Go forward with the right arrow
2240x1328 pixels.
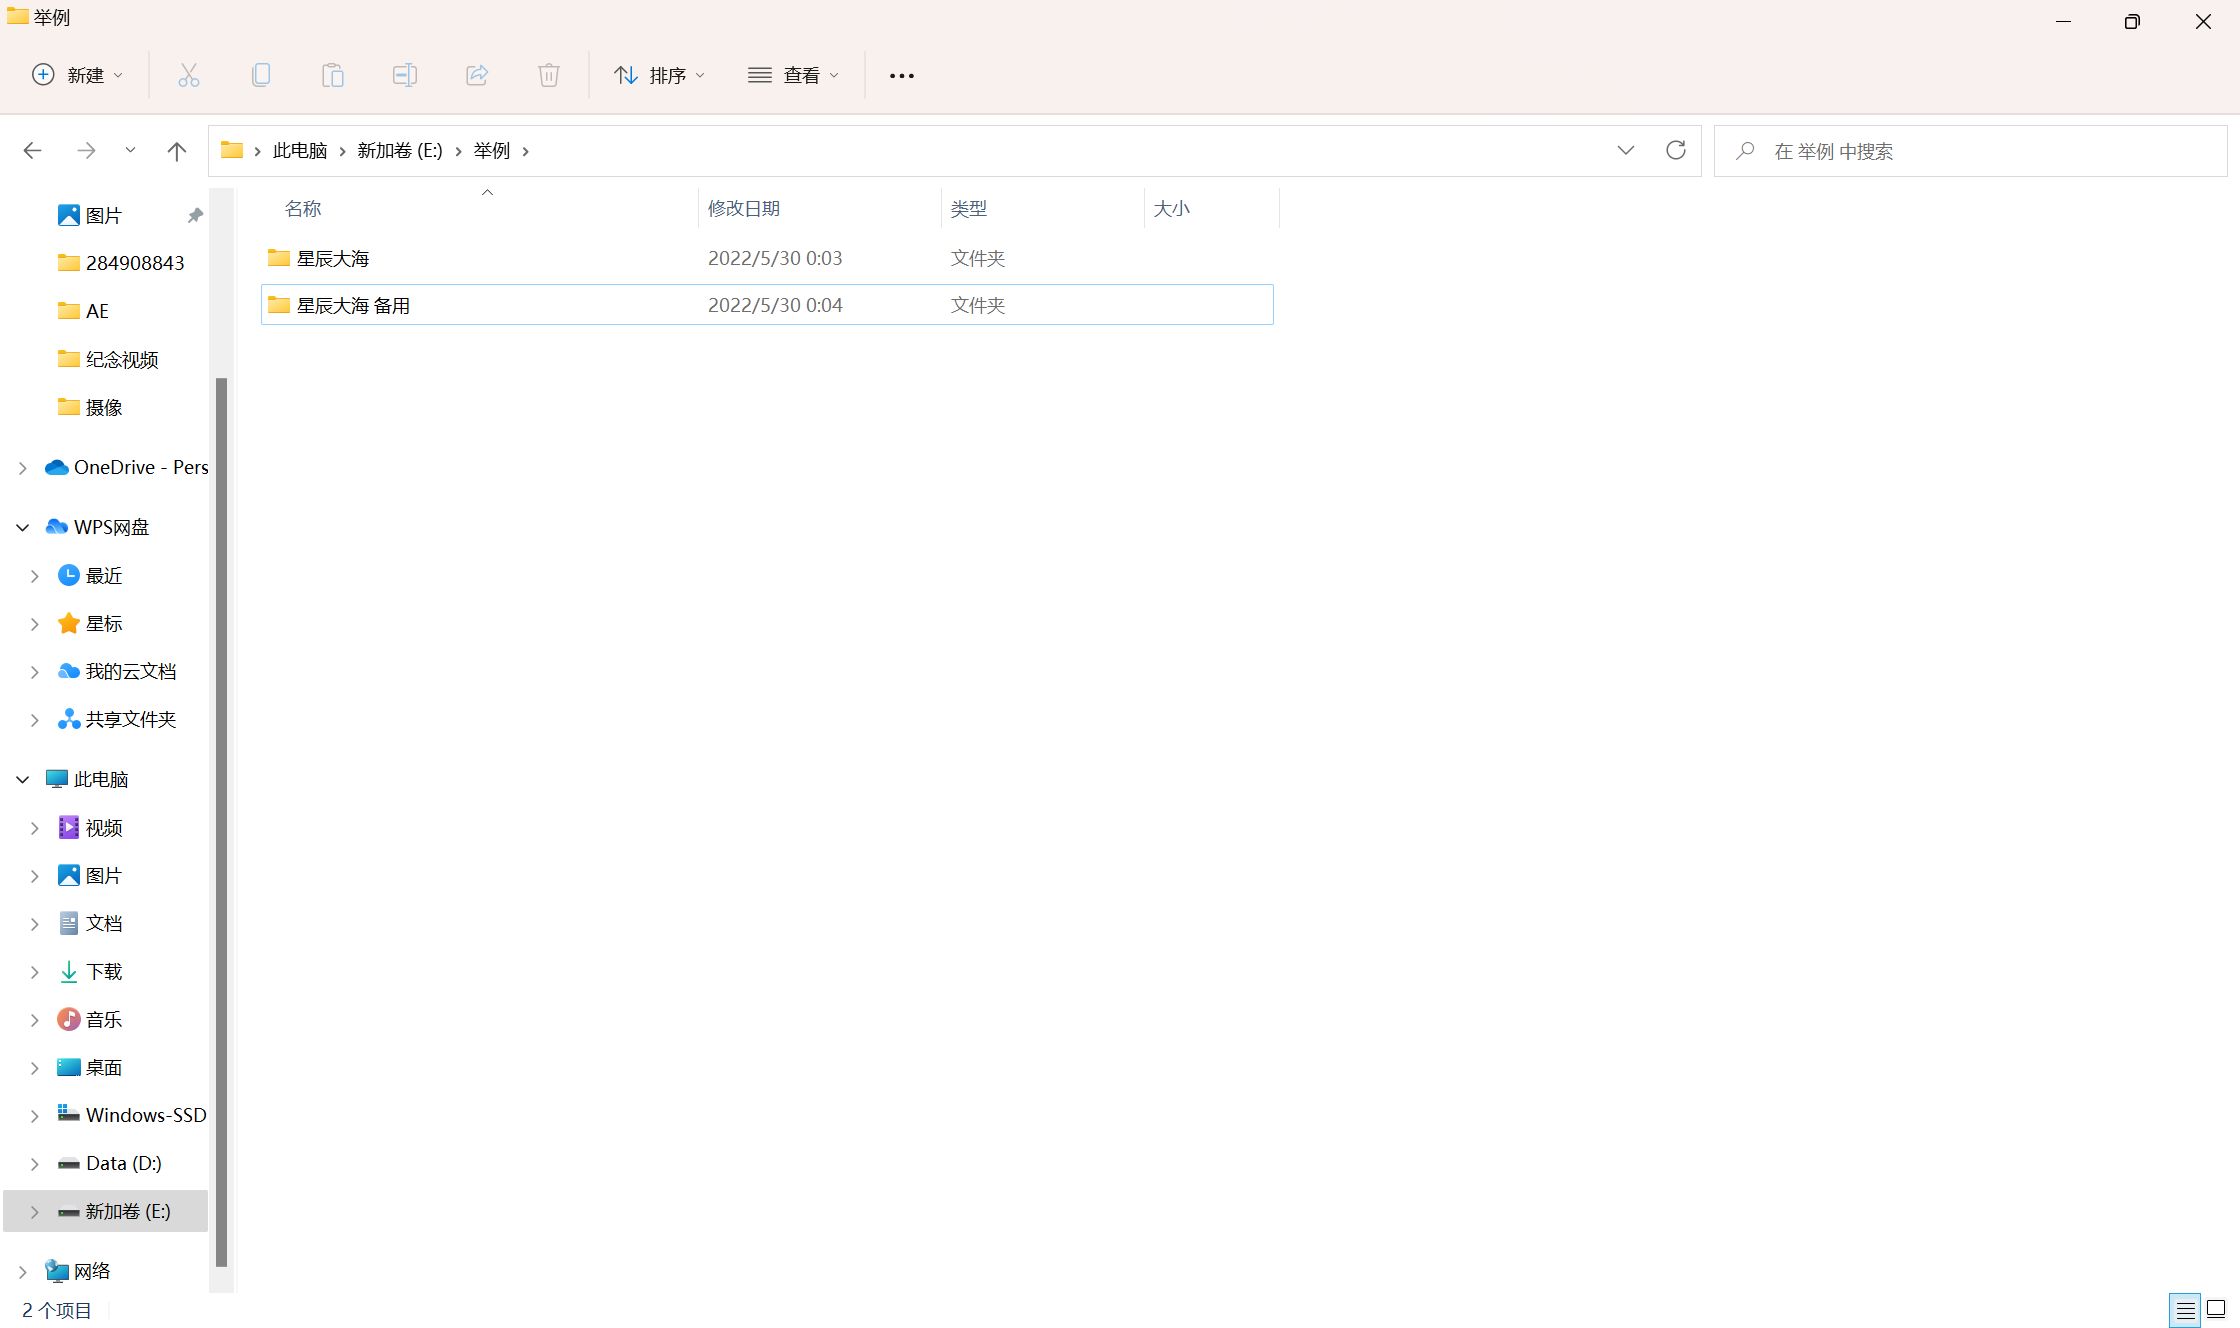(x=87, y=151)
